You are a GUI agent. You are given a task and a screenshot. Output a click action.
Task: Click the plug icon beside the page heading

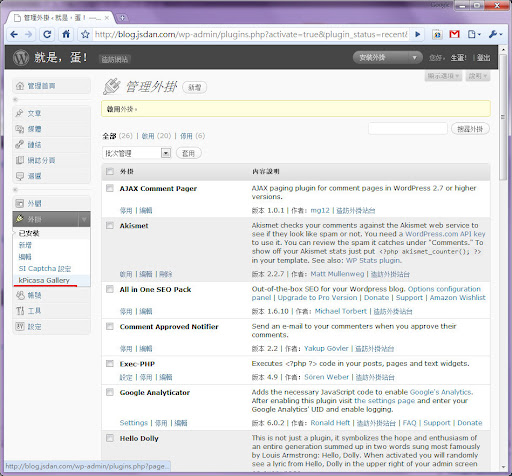coord(111,86)
